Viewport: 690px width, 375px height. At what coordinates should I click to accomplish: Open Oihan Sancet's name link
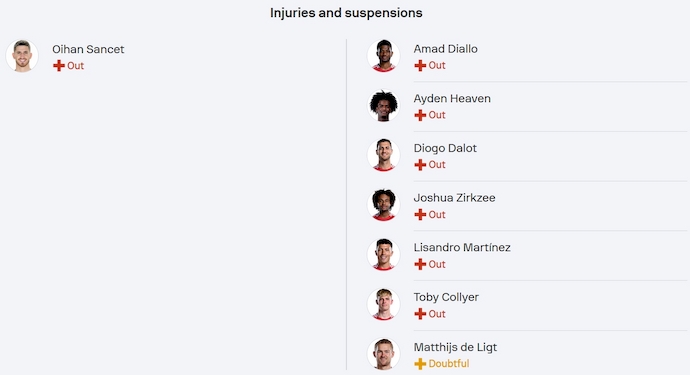(x=88, y=49)
